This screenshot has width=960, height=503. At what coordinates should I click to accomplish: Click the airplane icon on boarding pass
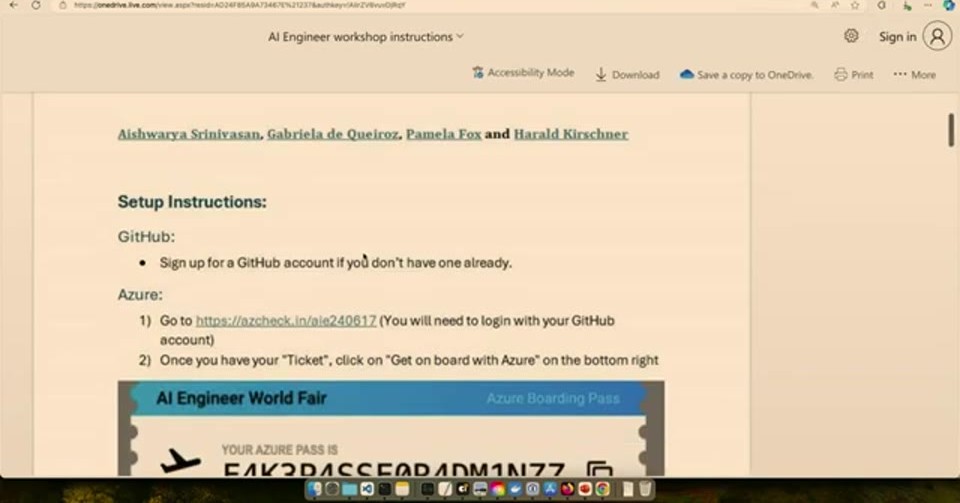tap(180, 460)
